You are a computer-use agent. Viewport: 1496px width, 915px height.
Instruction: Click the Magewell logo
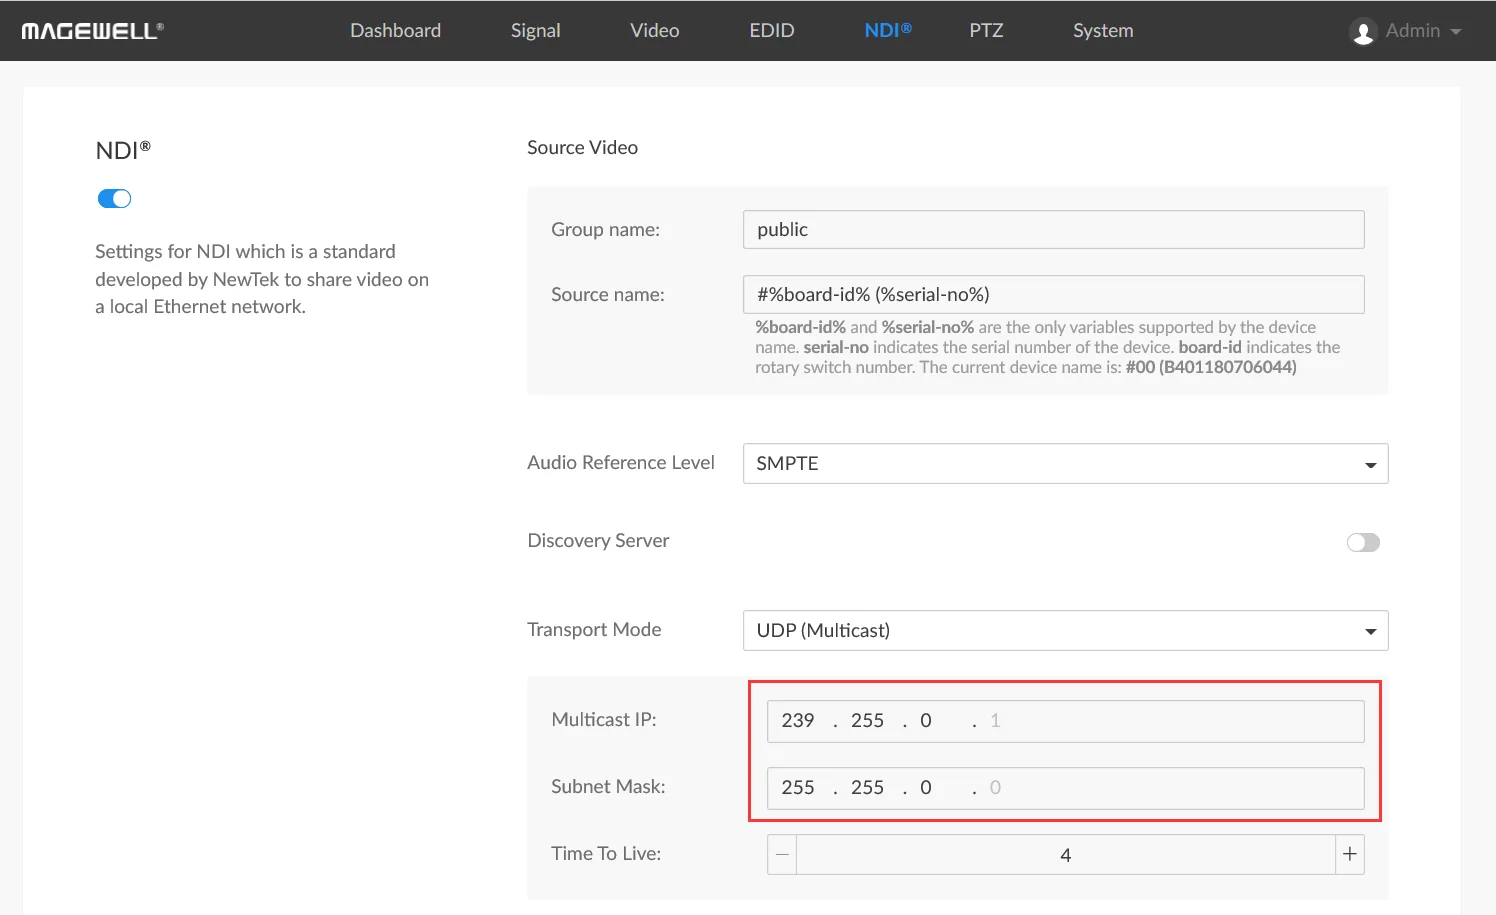tap(93, 31)
